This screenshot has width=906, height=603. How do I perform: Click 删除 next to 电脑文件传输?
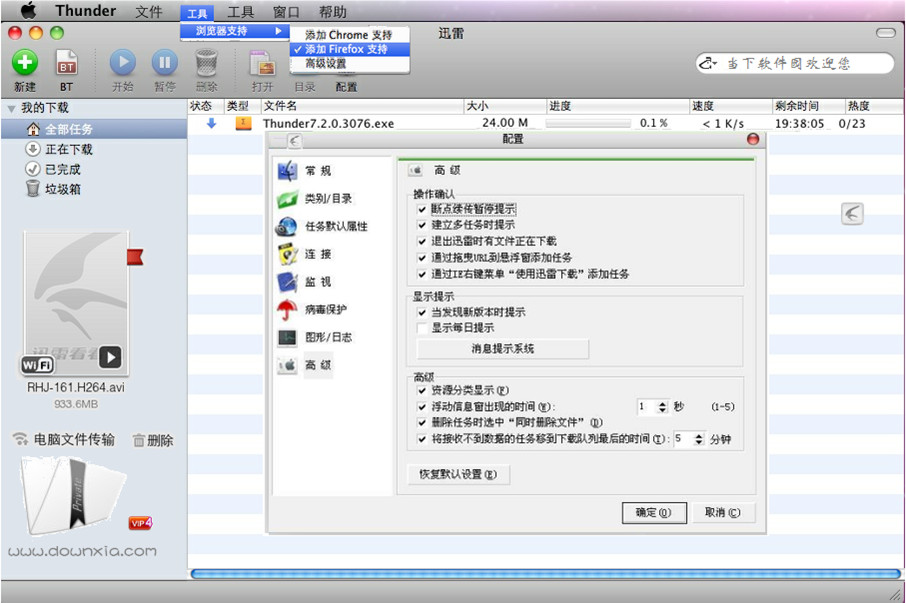pos(153,441)
